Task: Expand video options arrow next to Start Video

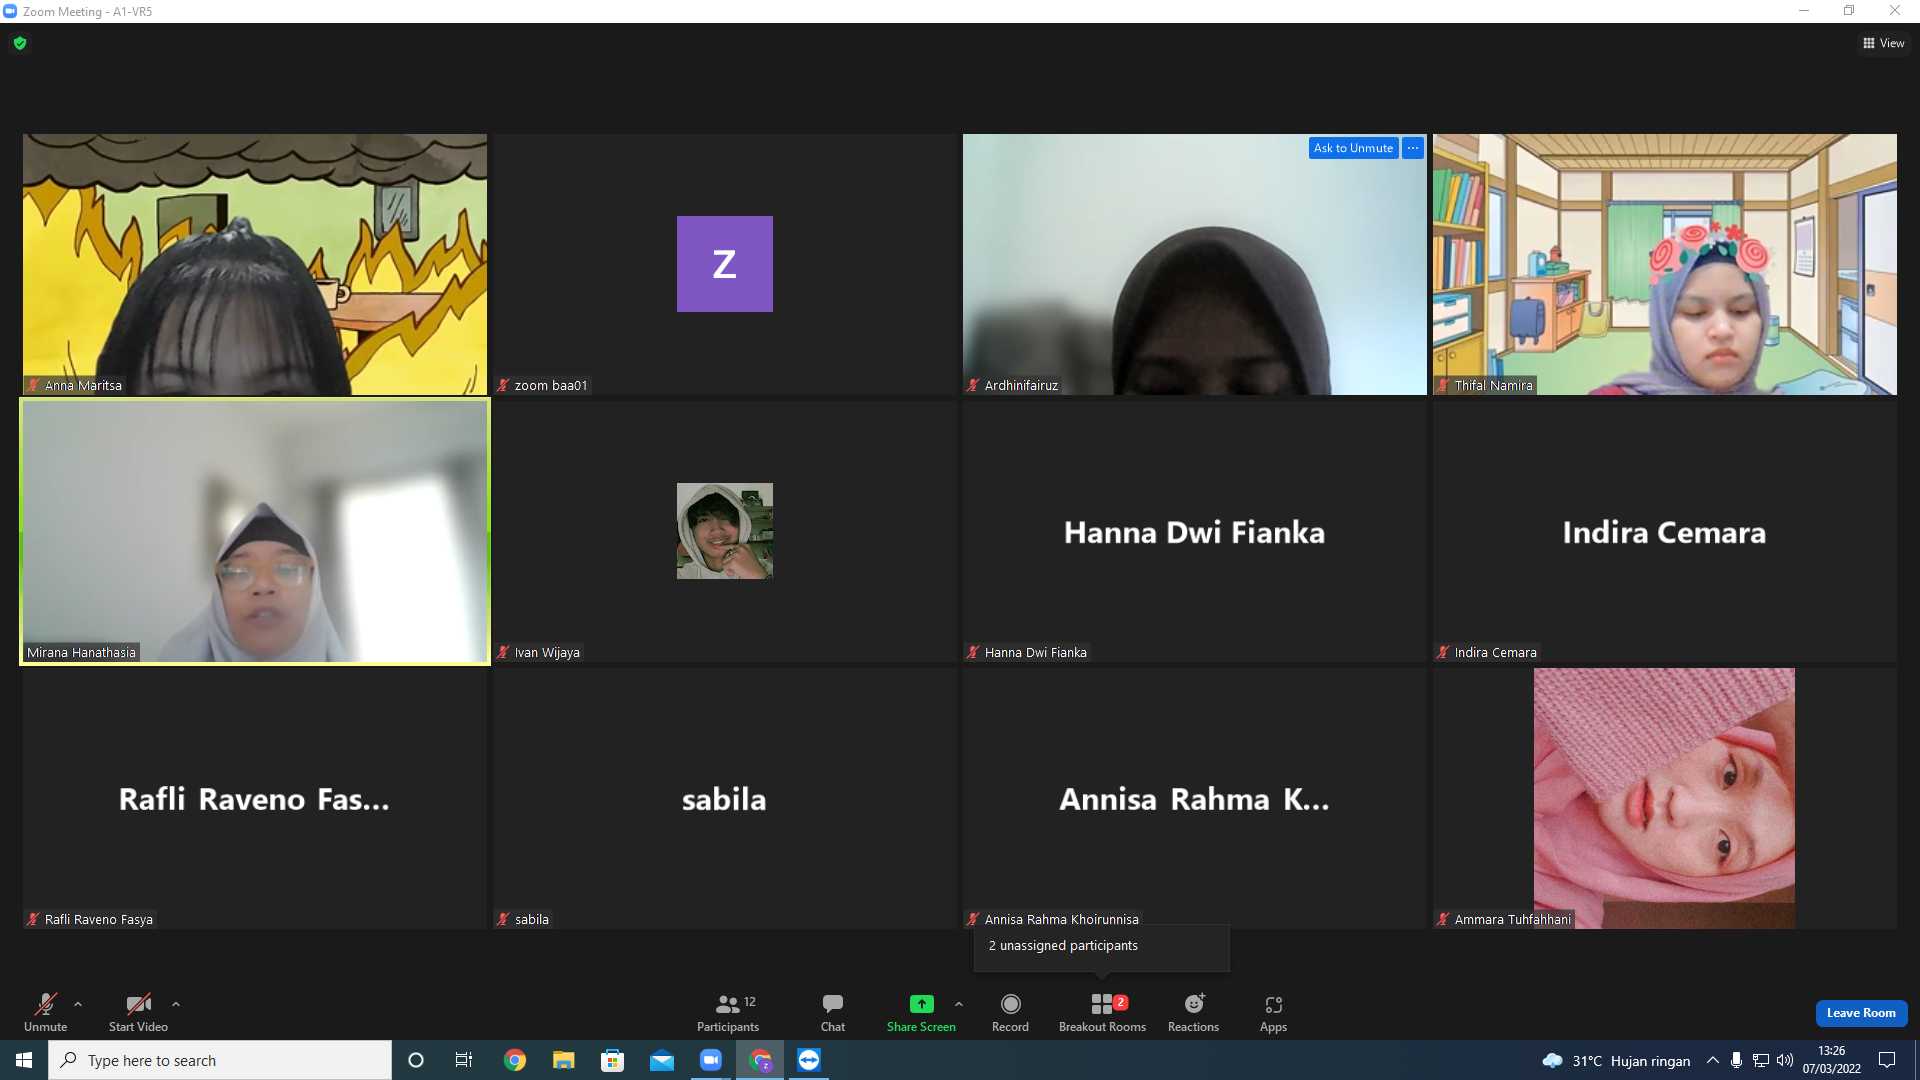Action: 176,1004
